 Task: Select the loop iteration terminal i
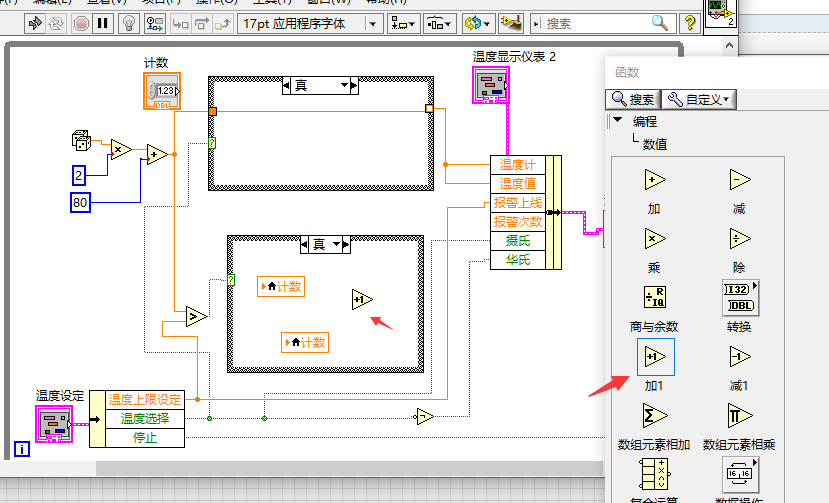22,450
